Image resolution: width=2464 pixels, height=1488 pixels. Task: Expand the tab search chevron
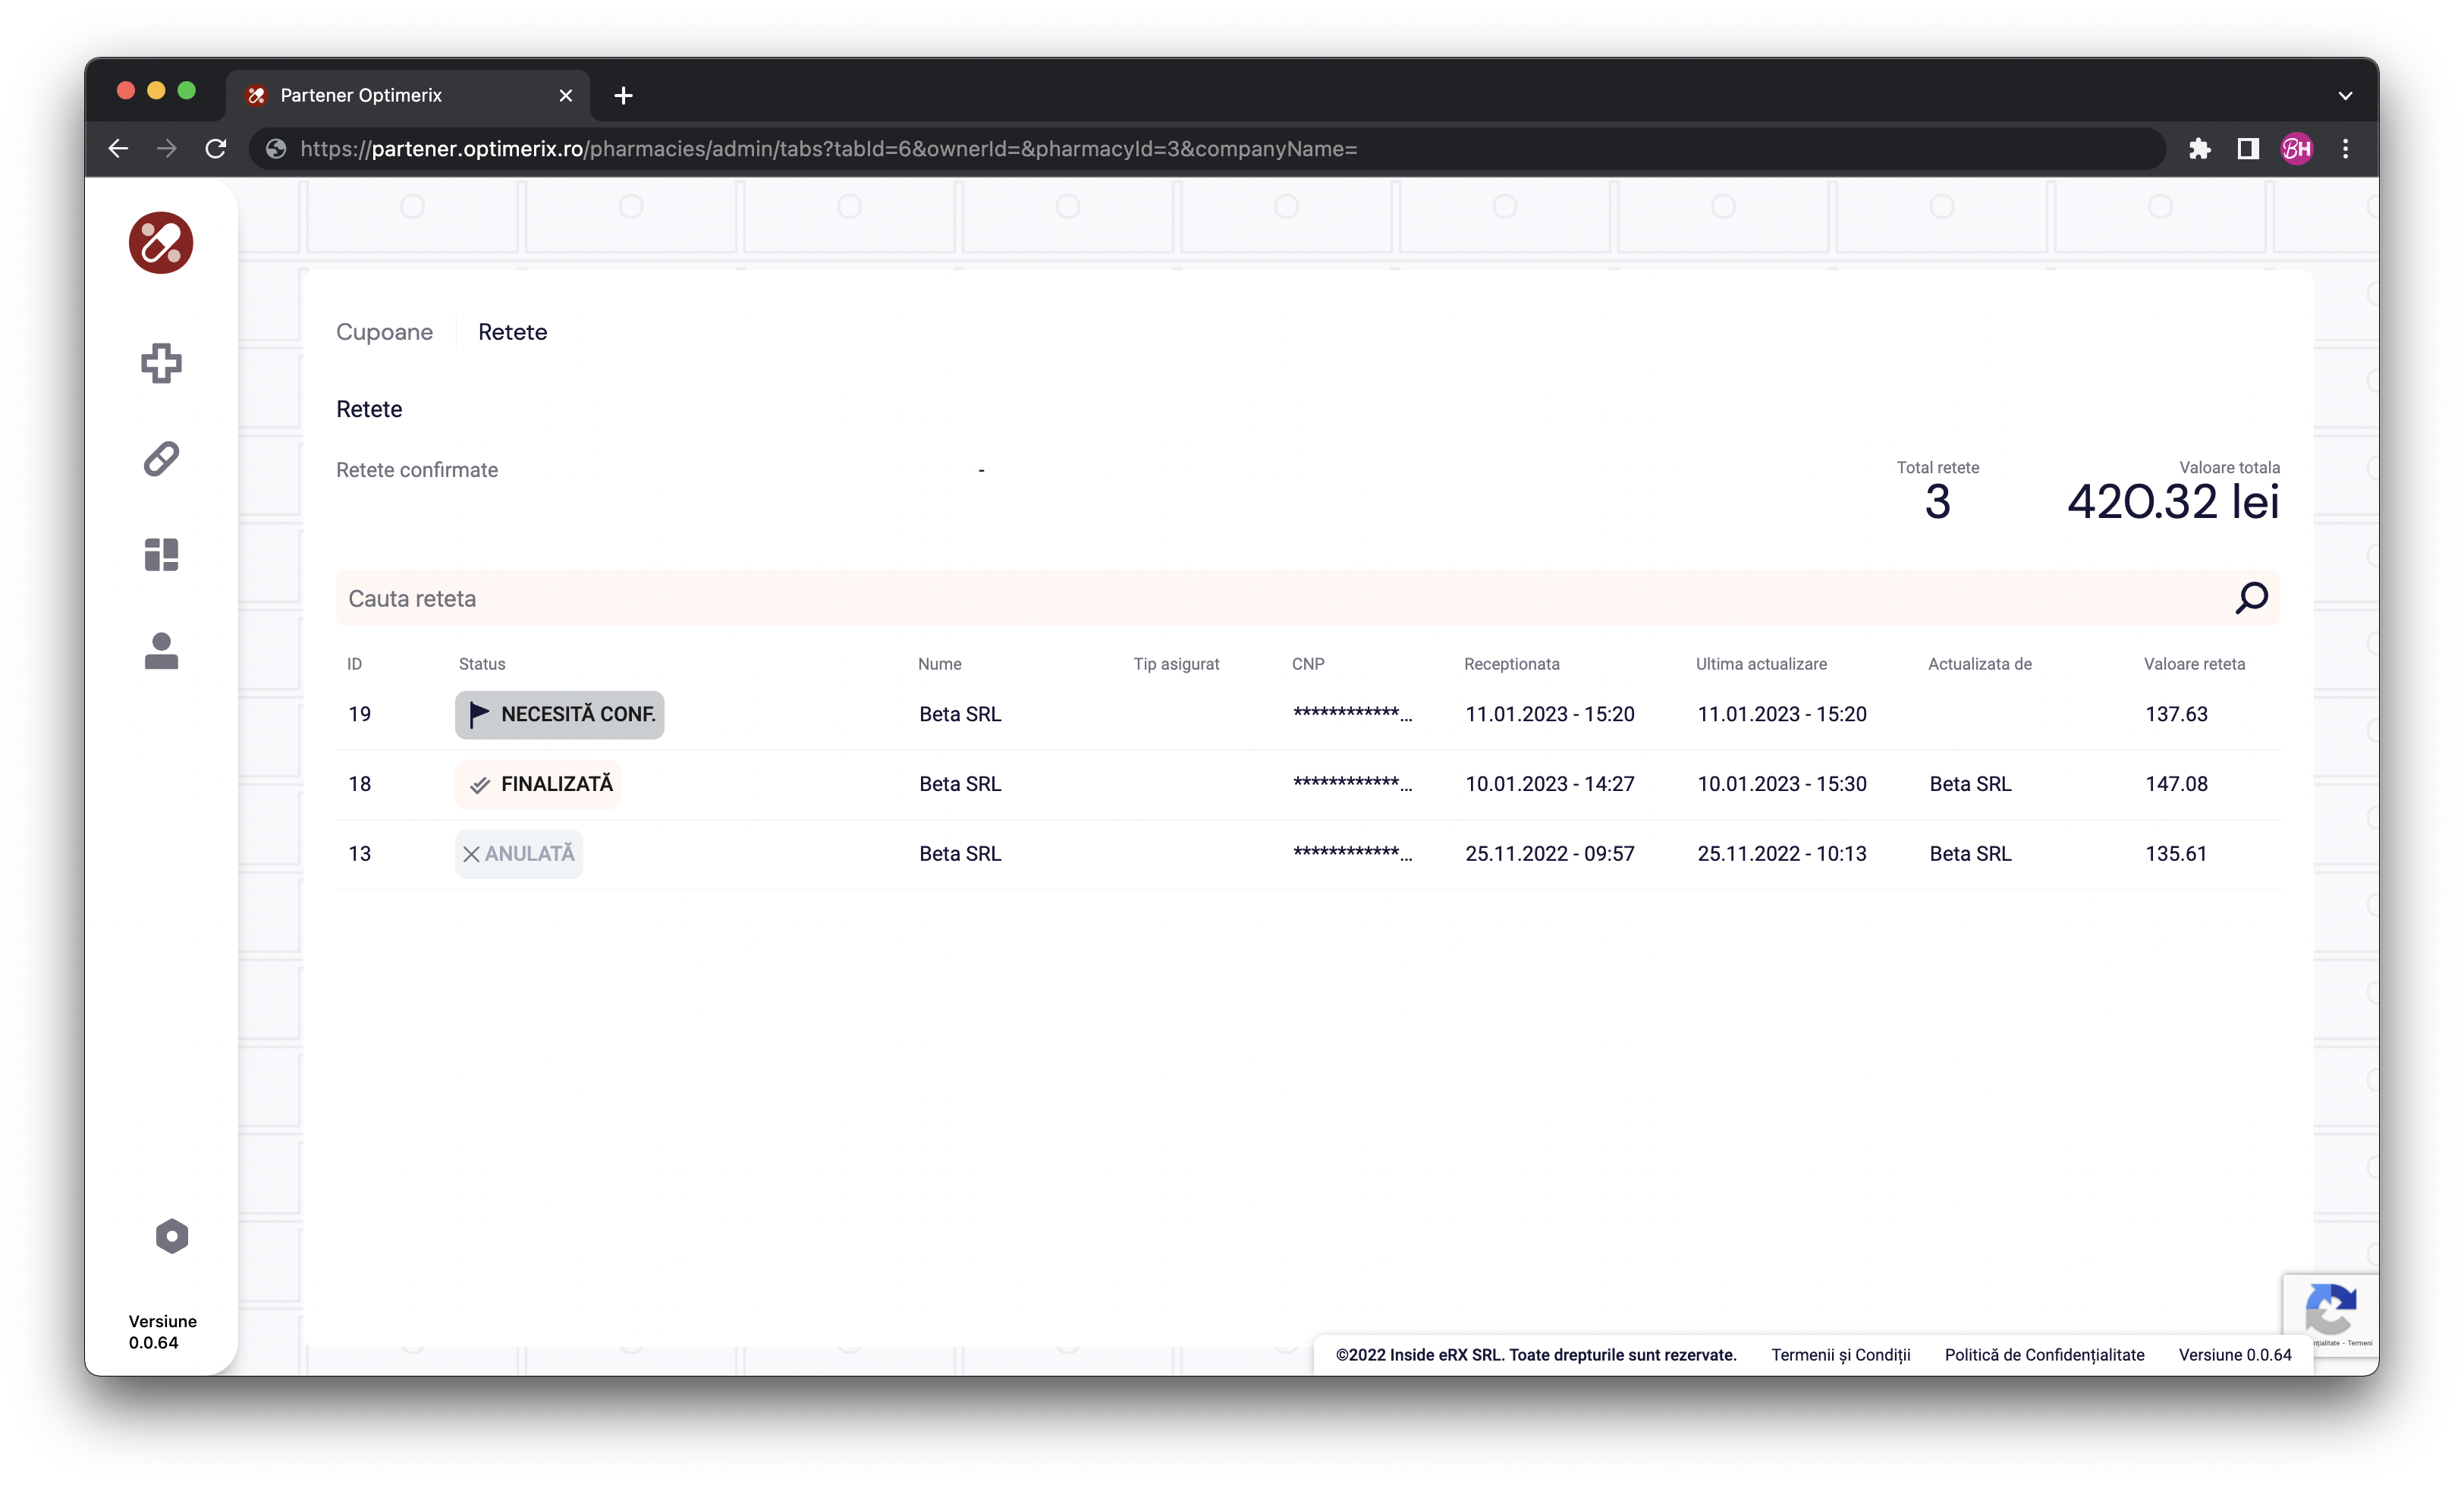pos(2345,96)
